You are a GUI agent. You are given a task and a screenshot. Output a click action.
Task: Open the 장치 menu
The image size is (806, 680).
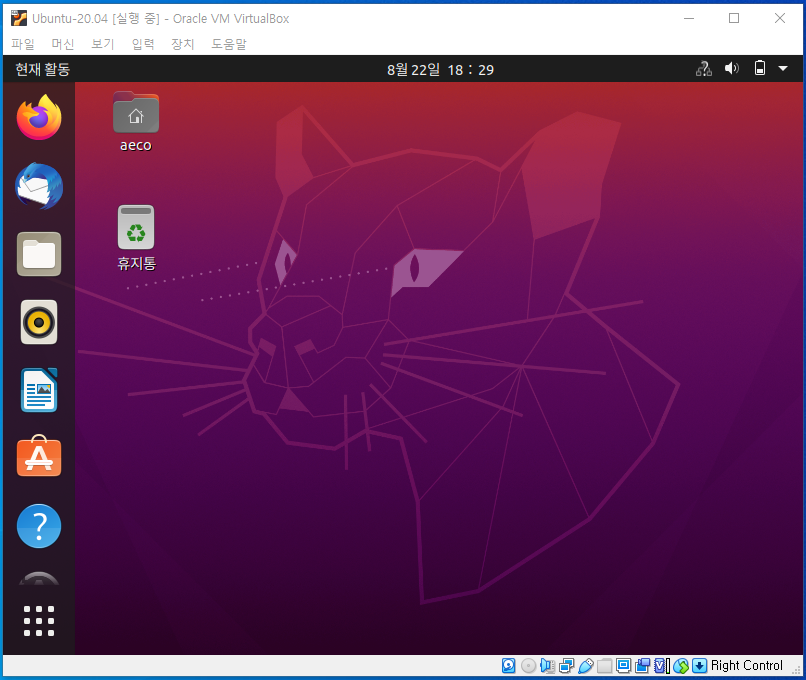[183, 44]
